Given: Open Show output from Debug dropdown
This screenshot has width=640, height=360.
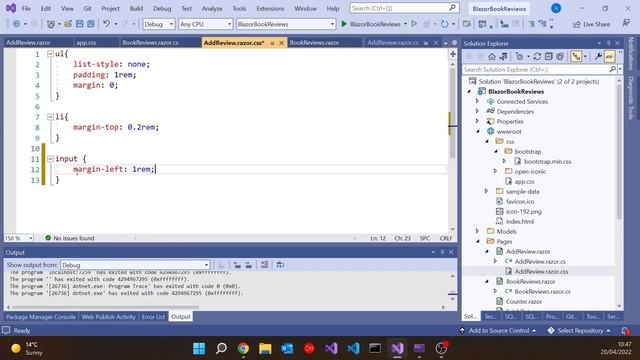Looking at the screenshot, I should (x=136, y=265).
